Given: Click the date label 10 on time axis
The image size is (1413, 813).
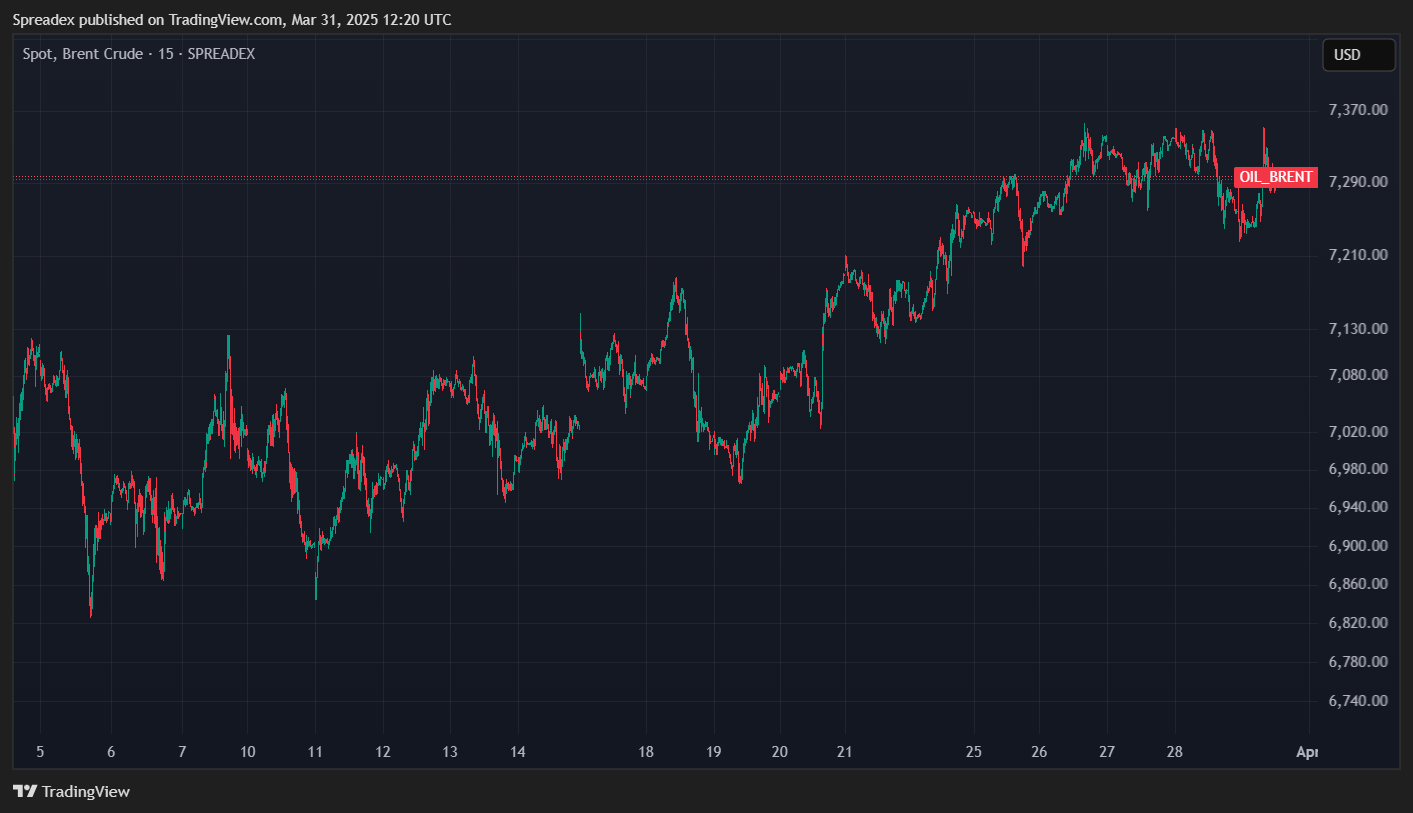Looking at the screenshot, I should tap(248, 752).
